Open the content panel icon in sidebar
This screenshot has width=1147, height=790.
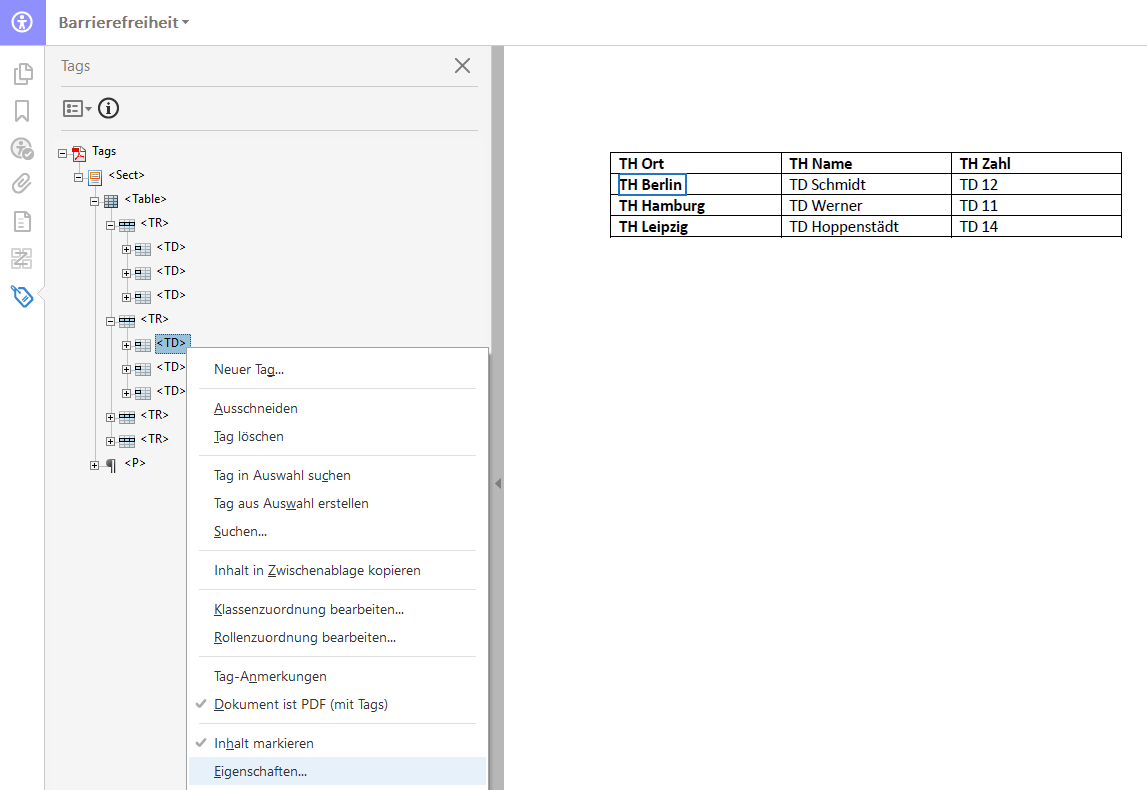point(22,221)
